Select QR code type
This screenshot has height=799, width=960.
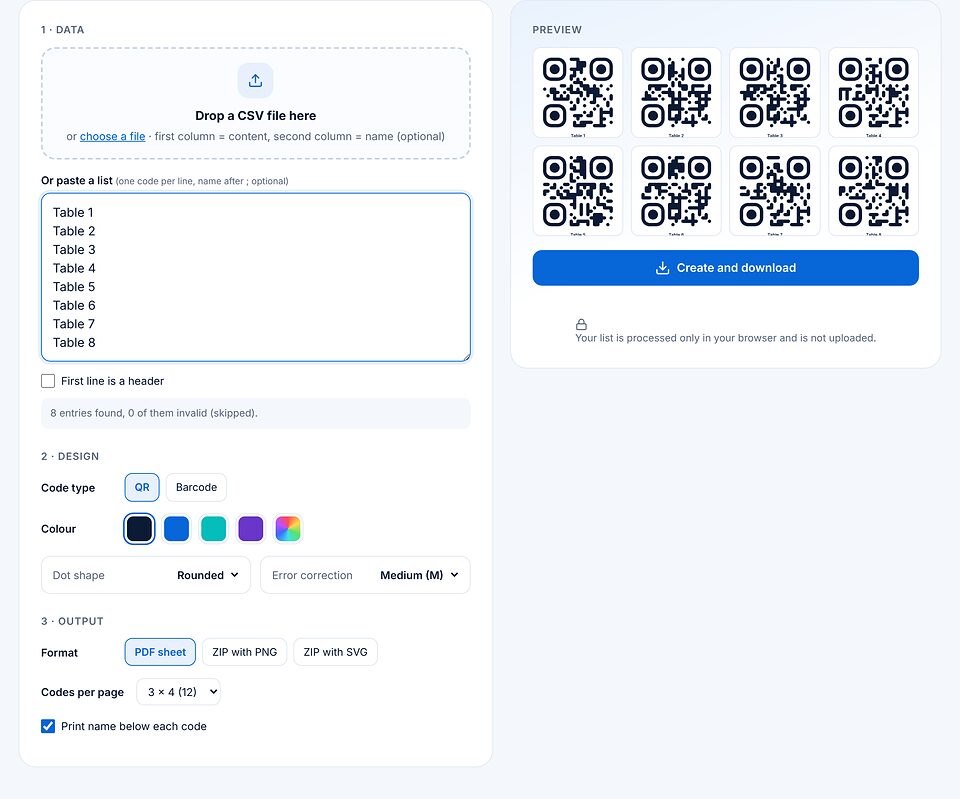point(142,487)
